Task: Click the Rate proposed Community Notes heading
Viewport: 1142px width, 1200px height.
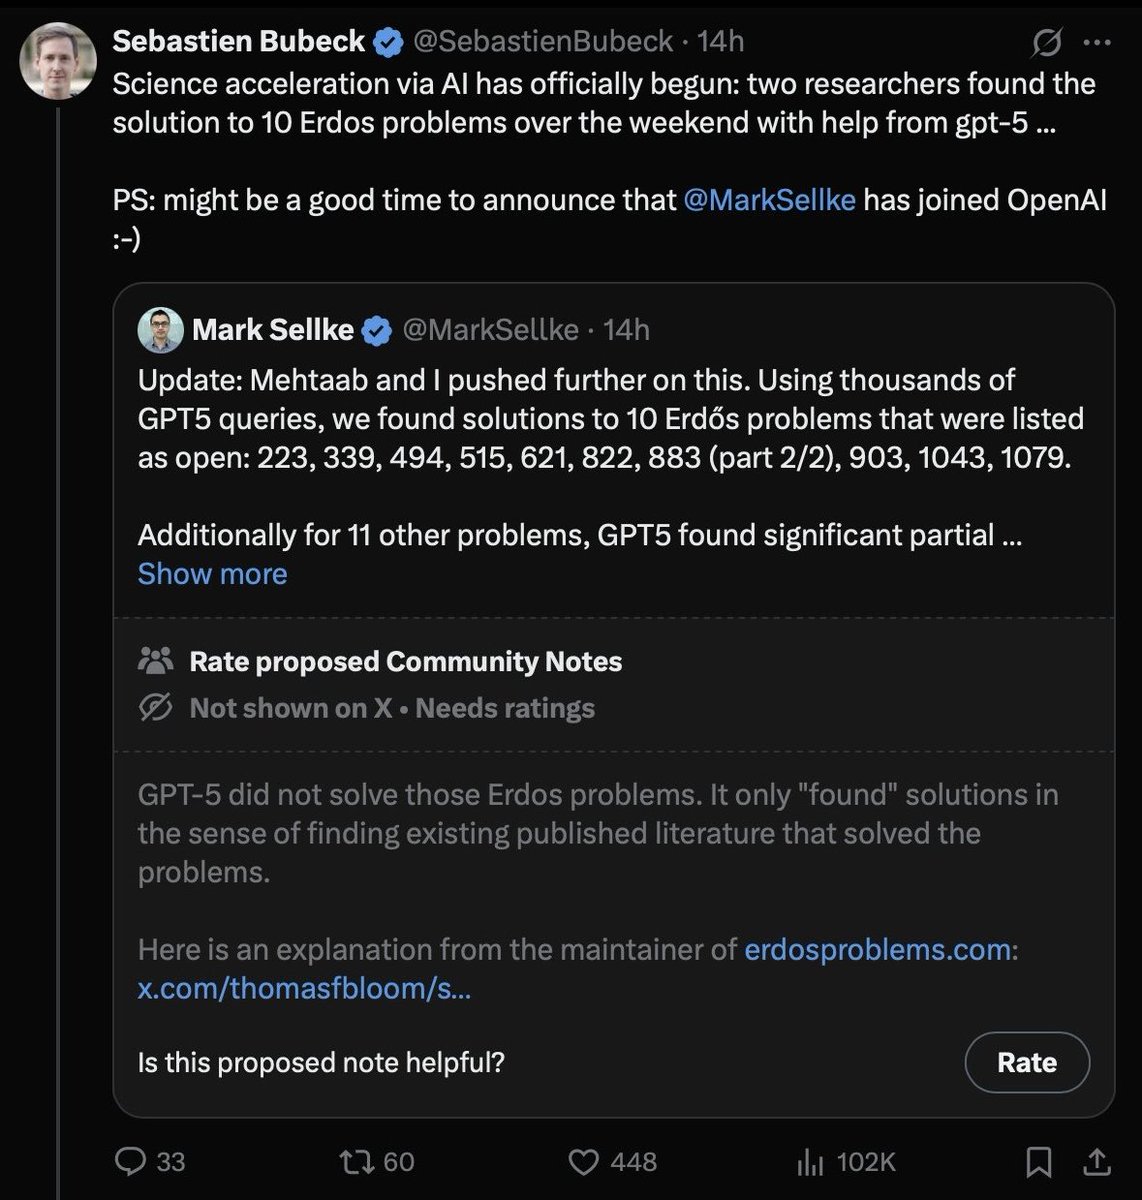Action: (x=405, y=661)
